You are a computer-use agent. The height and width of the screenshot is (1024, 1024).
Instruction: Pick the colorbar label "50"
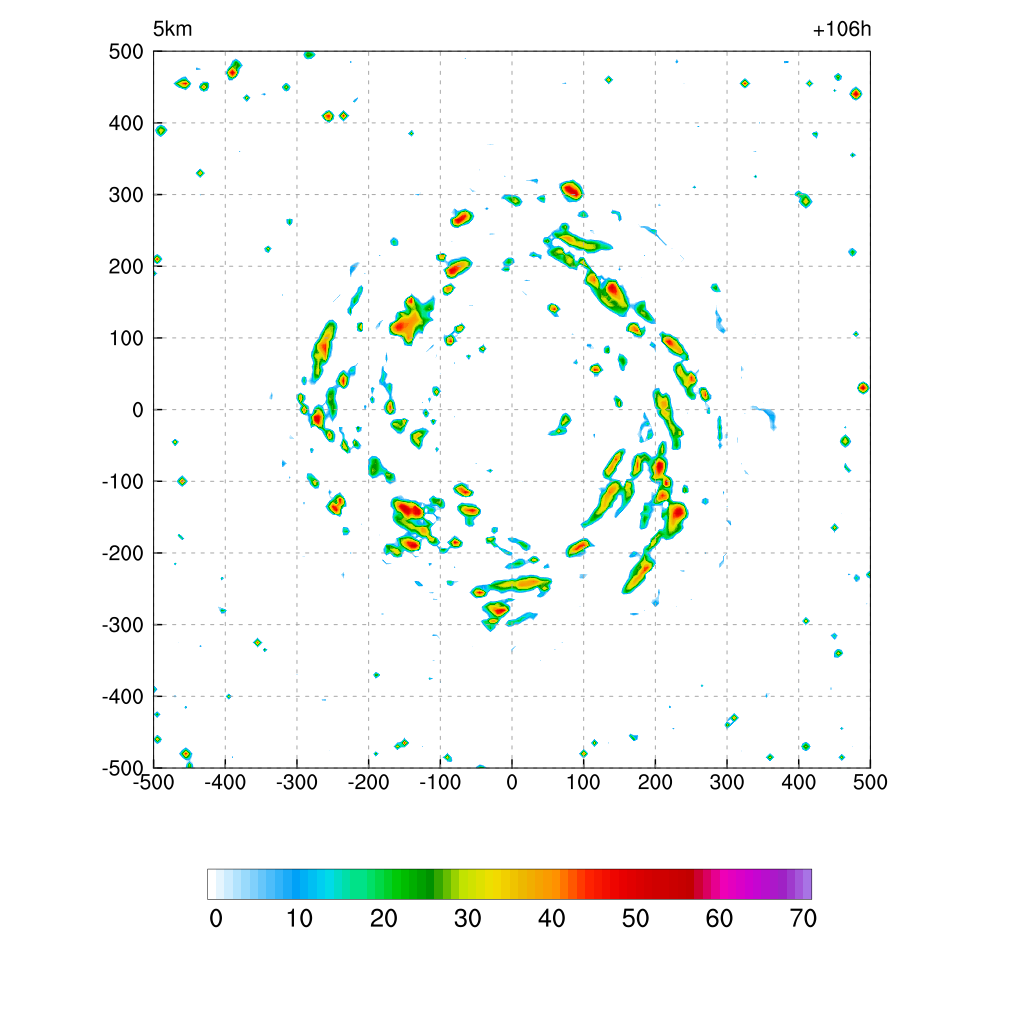point(635,919)
